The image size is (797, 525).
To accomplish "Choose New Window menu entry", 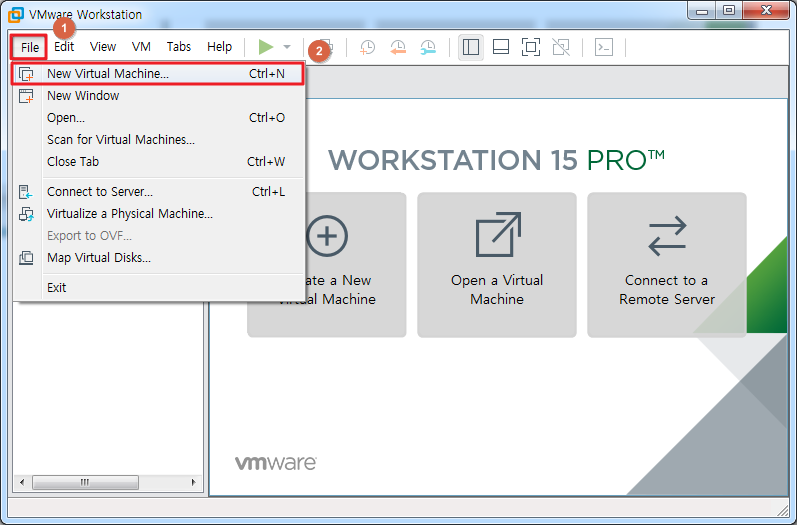I will [158, 96].
